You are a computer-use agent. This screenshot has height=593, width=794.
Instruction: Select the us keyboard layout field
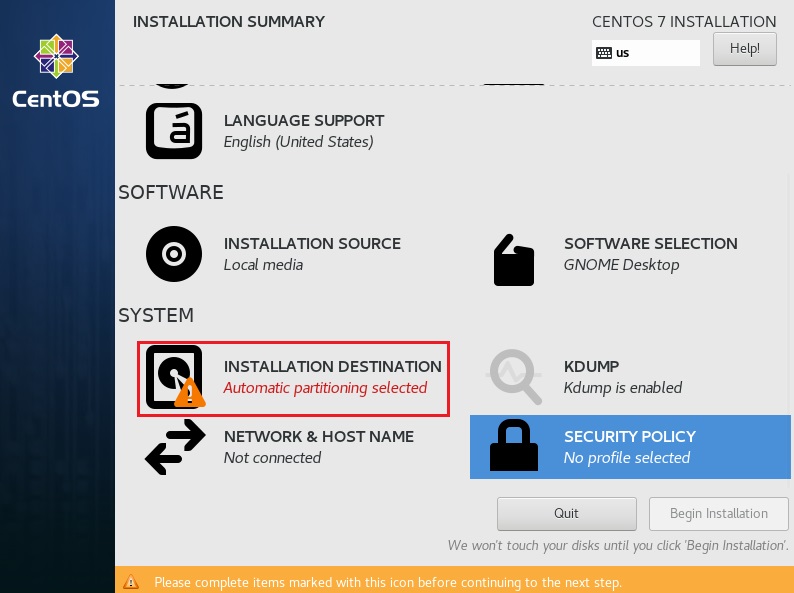[x=646, y=53]
